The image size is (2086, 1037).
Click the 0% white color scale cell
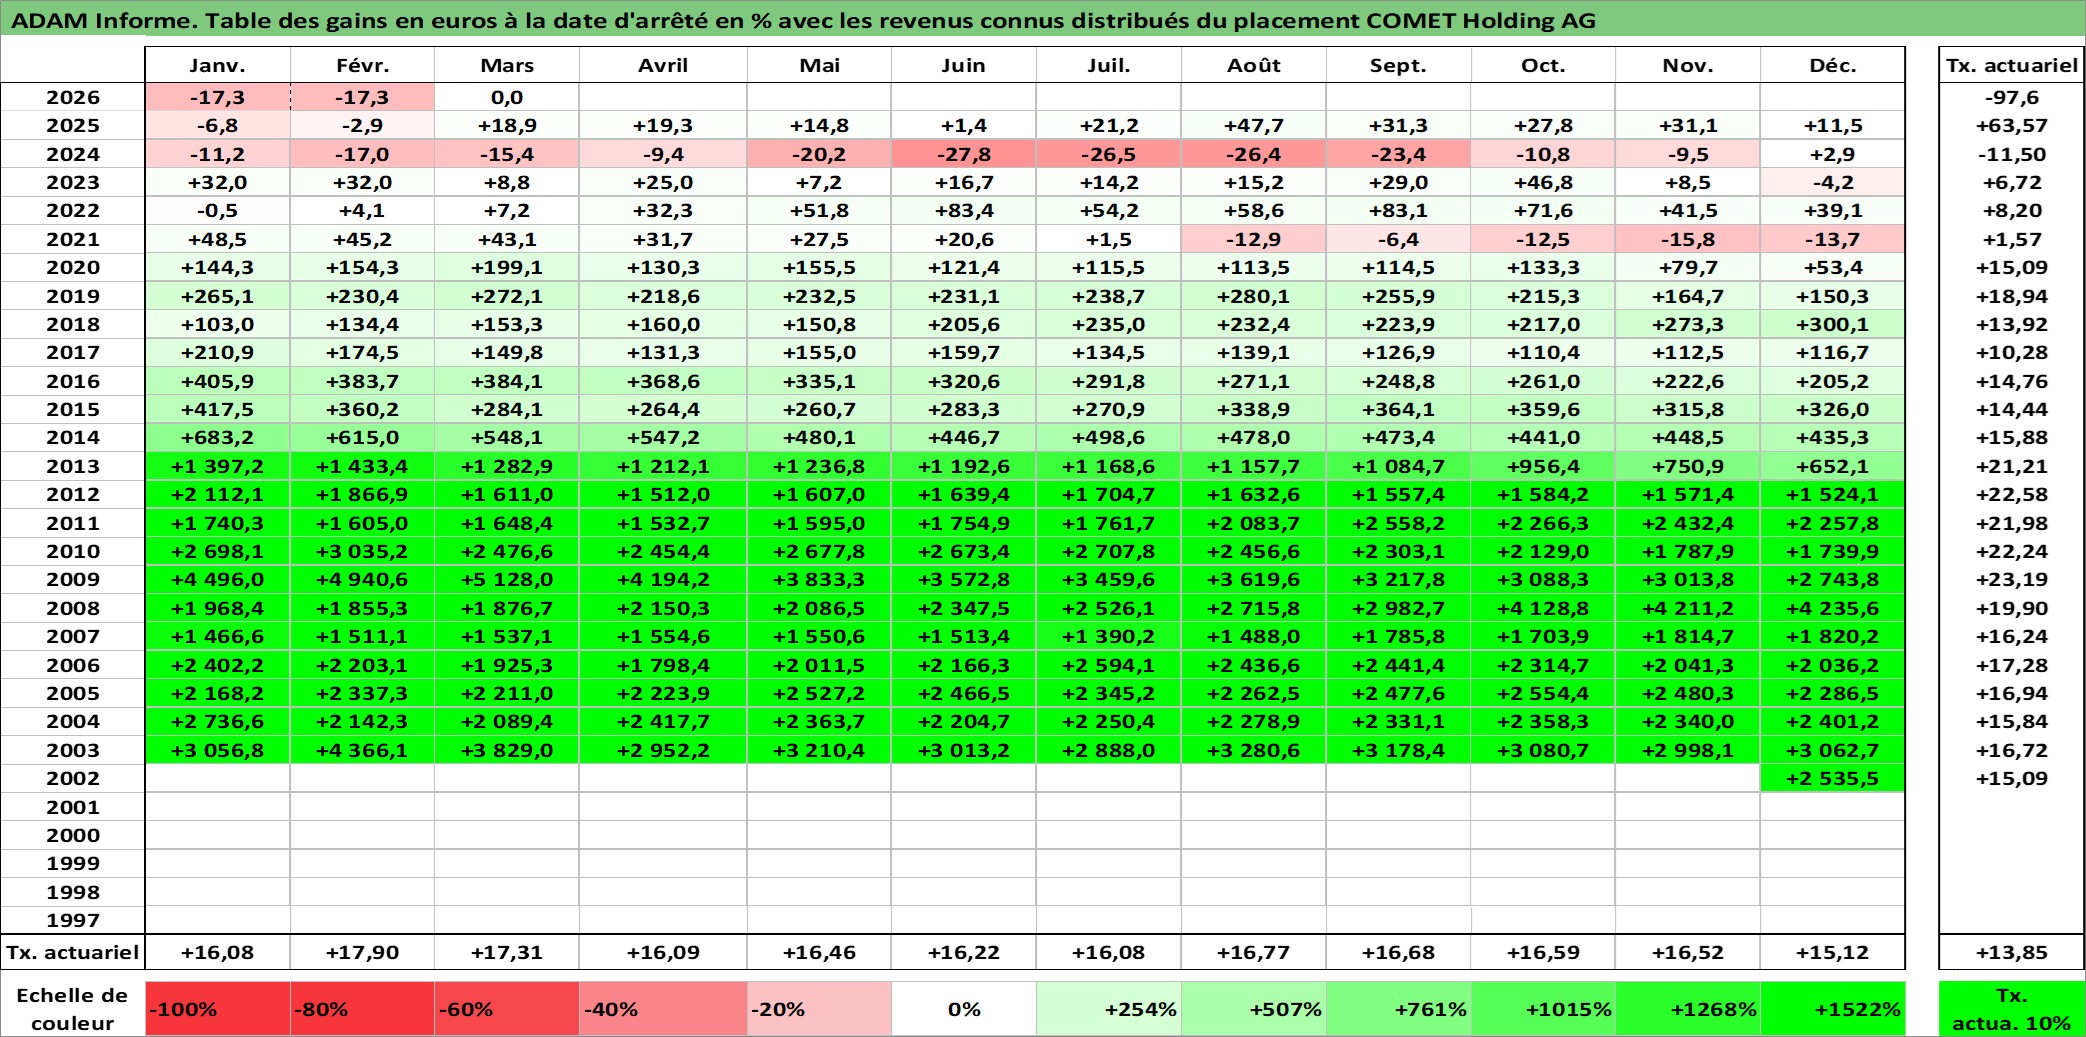(x=964, y=1009)
